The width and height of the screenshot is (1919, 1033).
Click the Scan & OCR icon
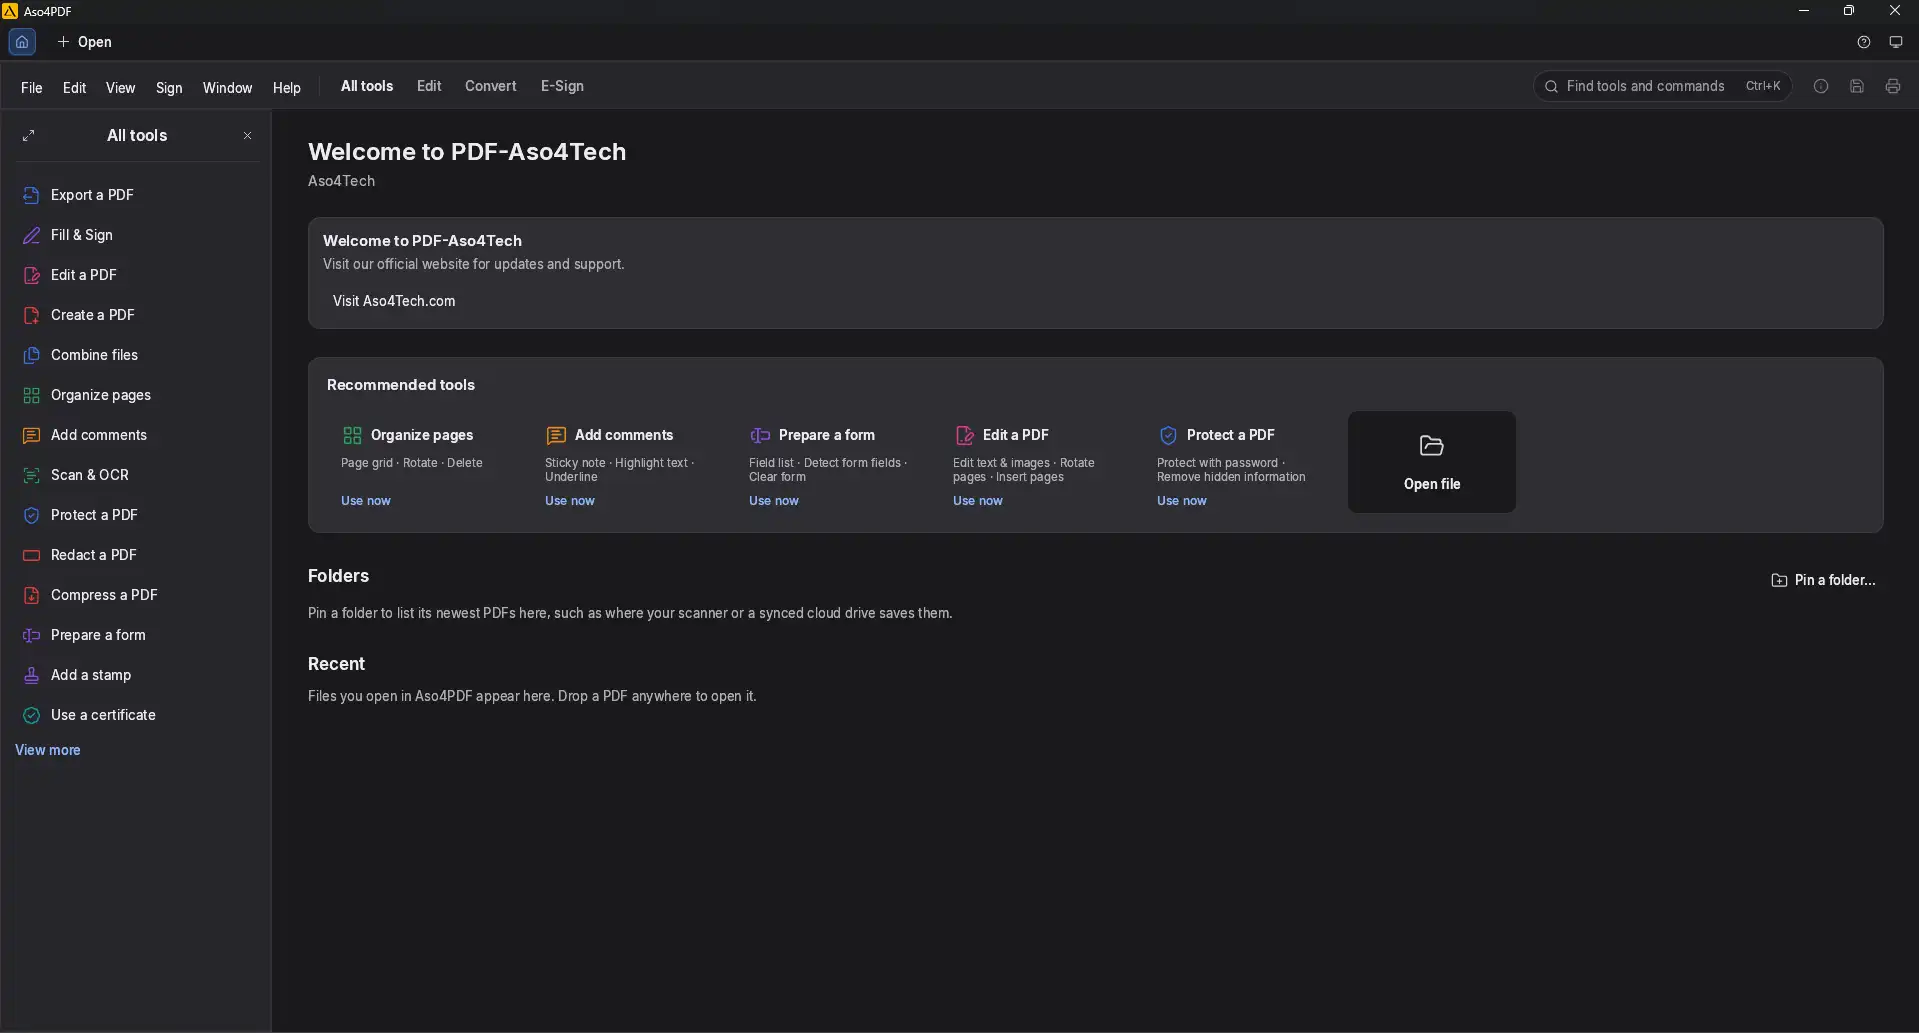pyautogui.click(x=32, y=475)
